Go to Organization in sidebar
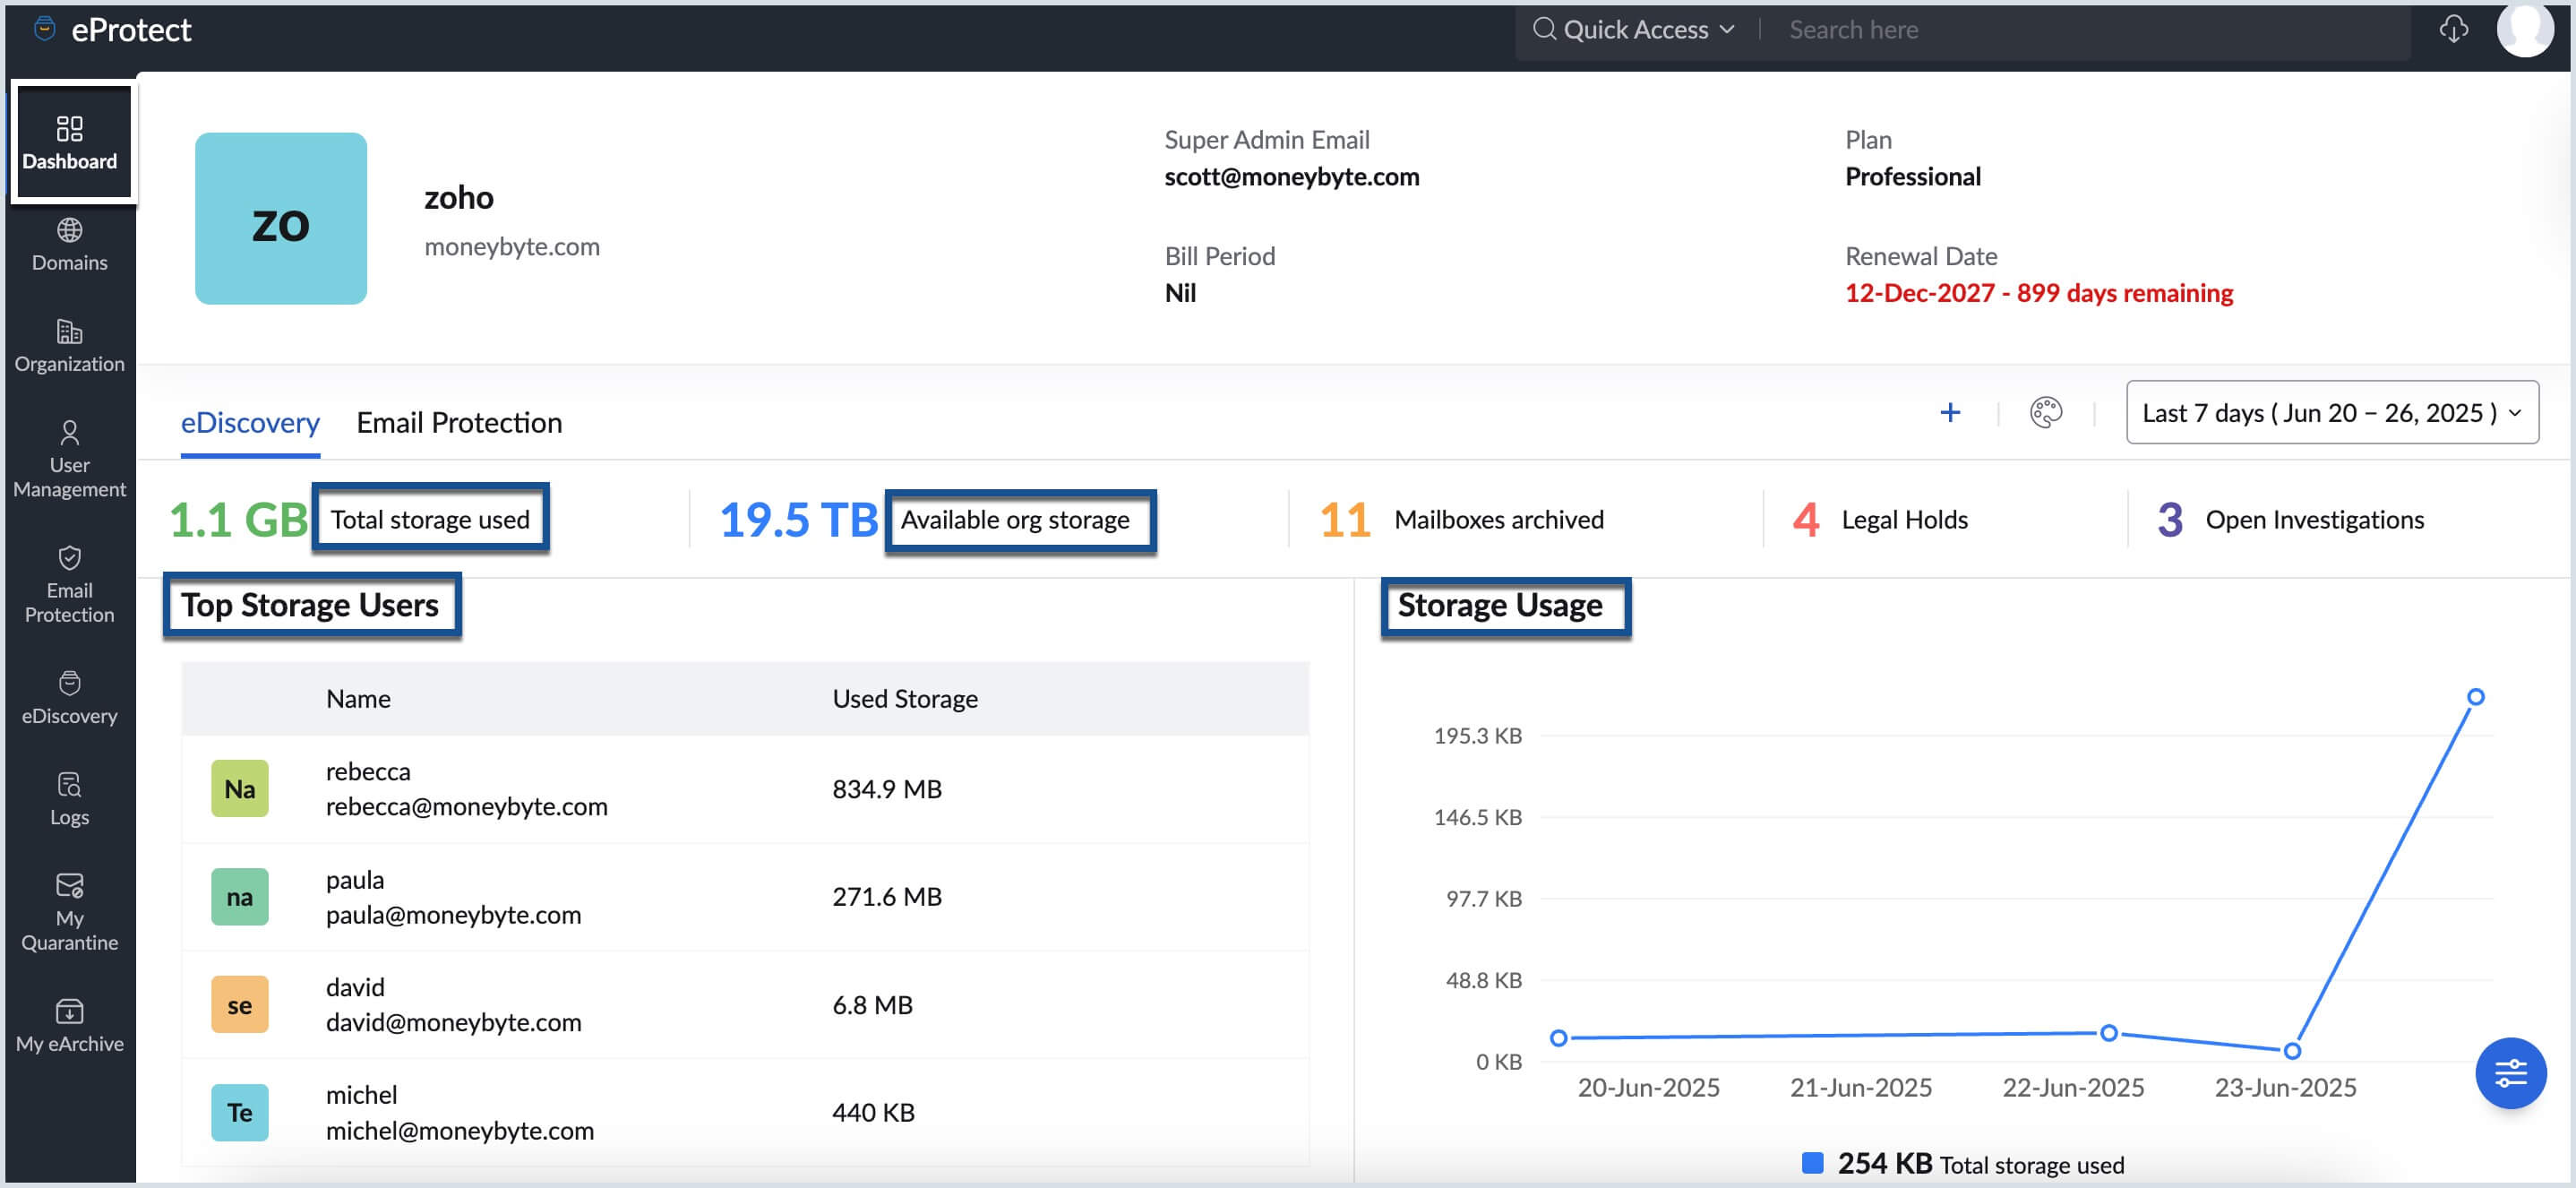 [69, 346]
